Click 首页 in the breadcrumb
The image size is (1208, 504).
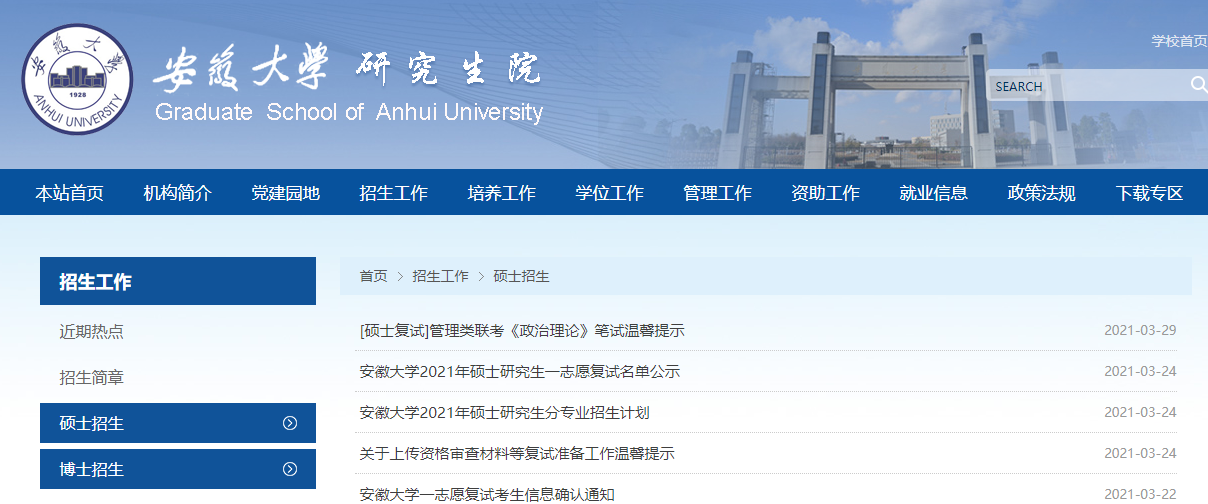click(x=373, y=276)
